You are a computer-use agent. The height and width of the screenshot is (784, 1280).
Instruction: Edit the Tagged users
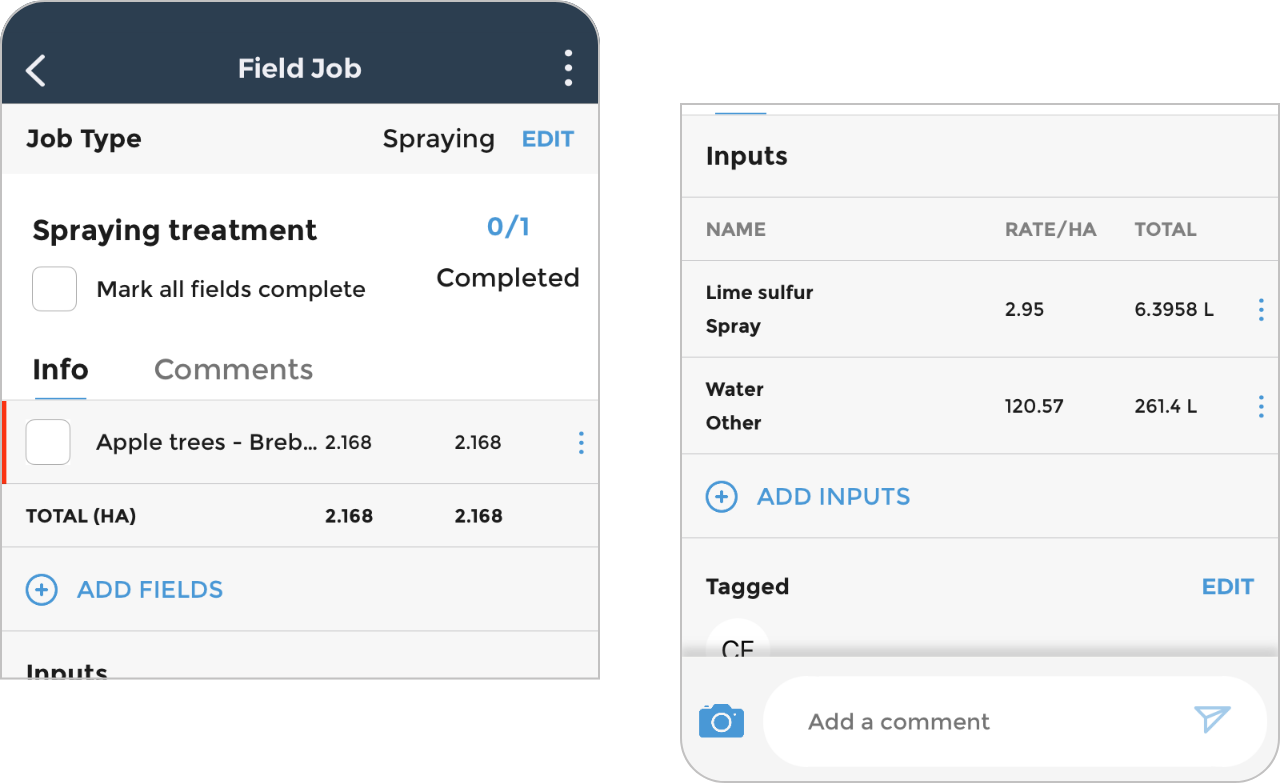coord(1227,587)
